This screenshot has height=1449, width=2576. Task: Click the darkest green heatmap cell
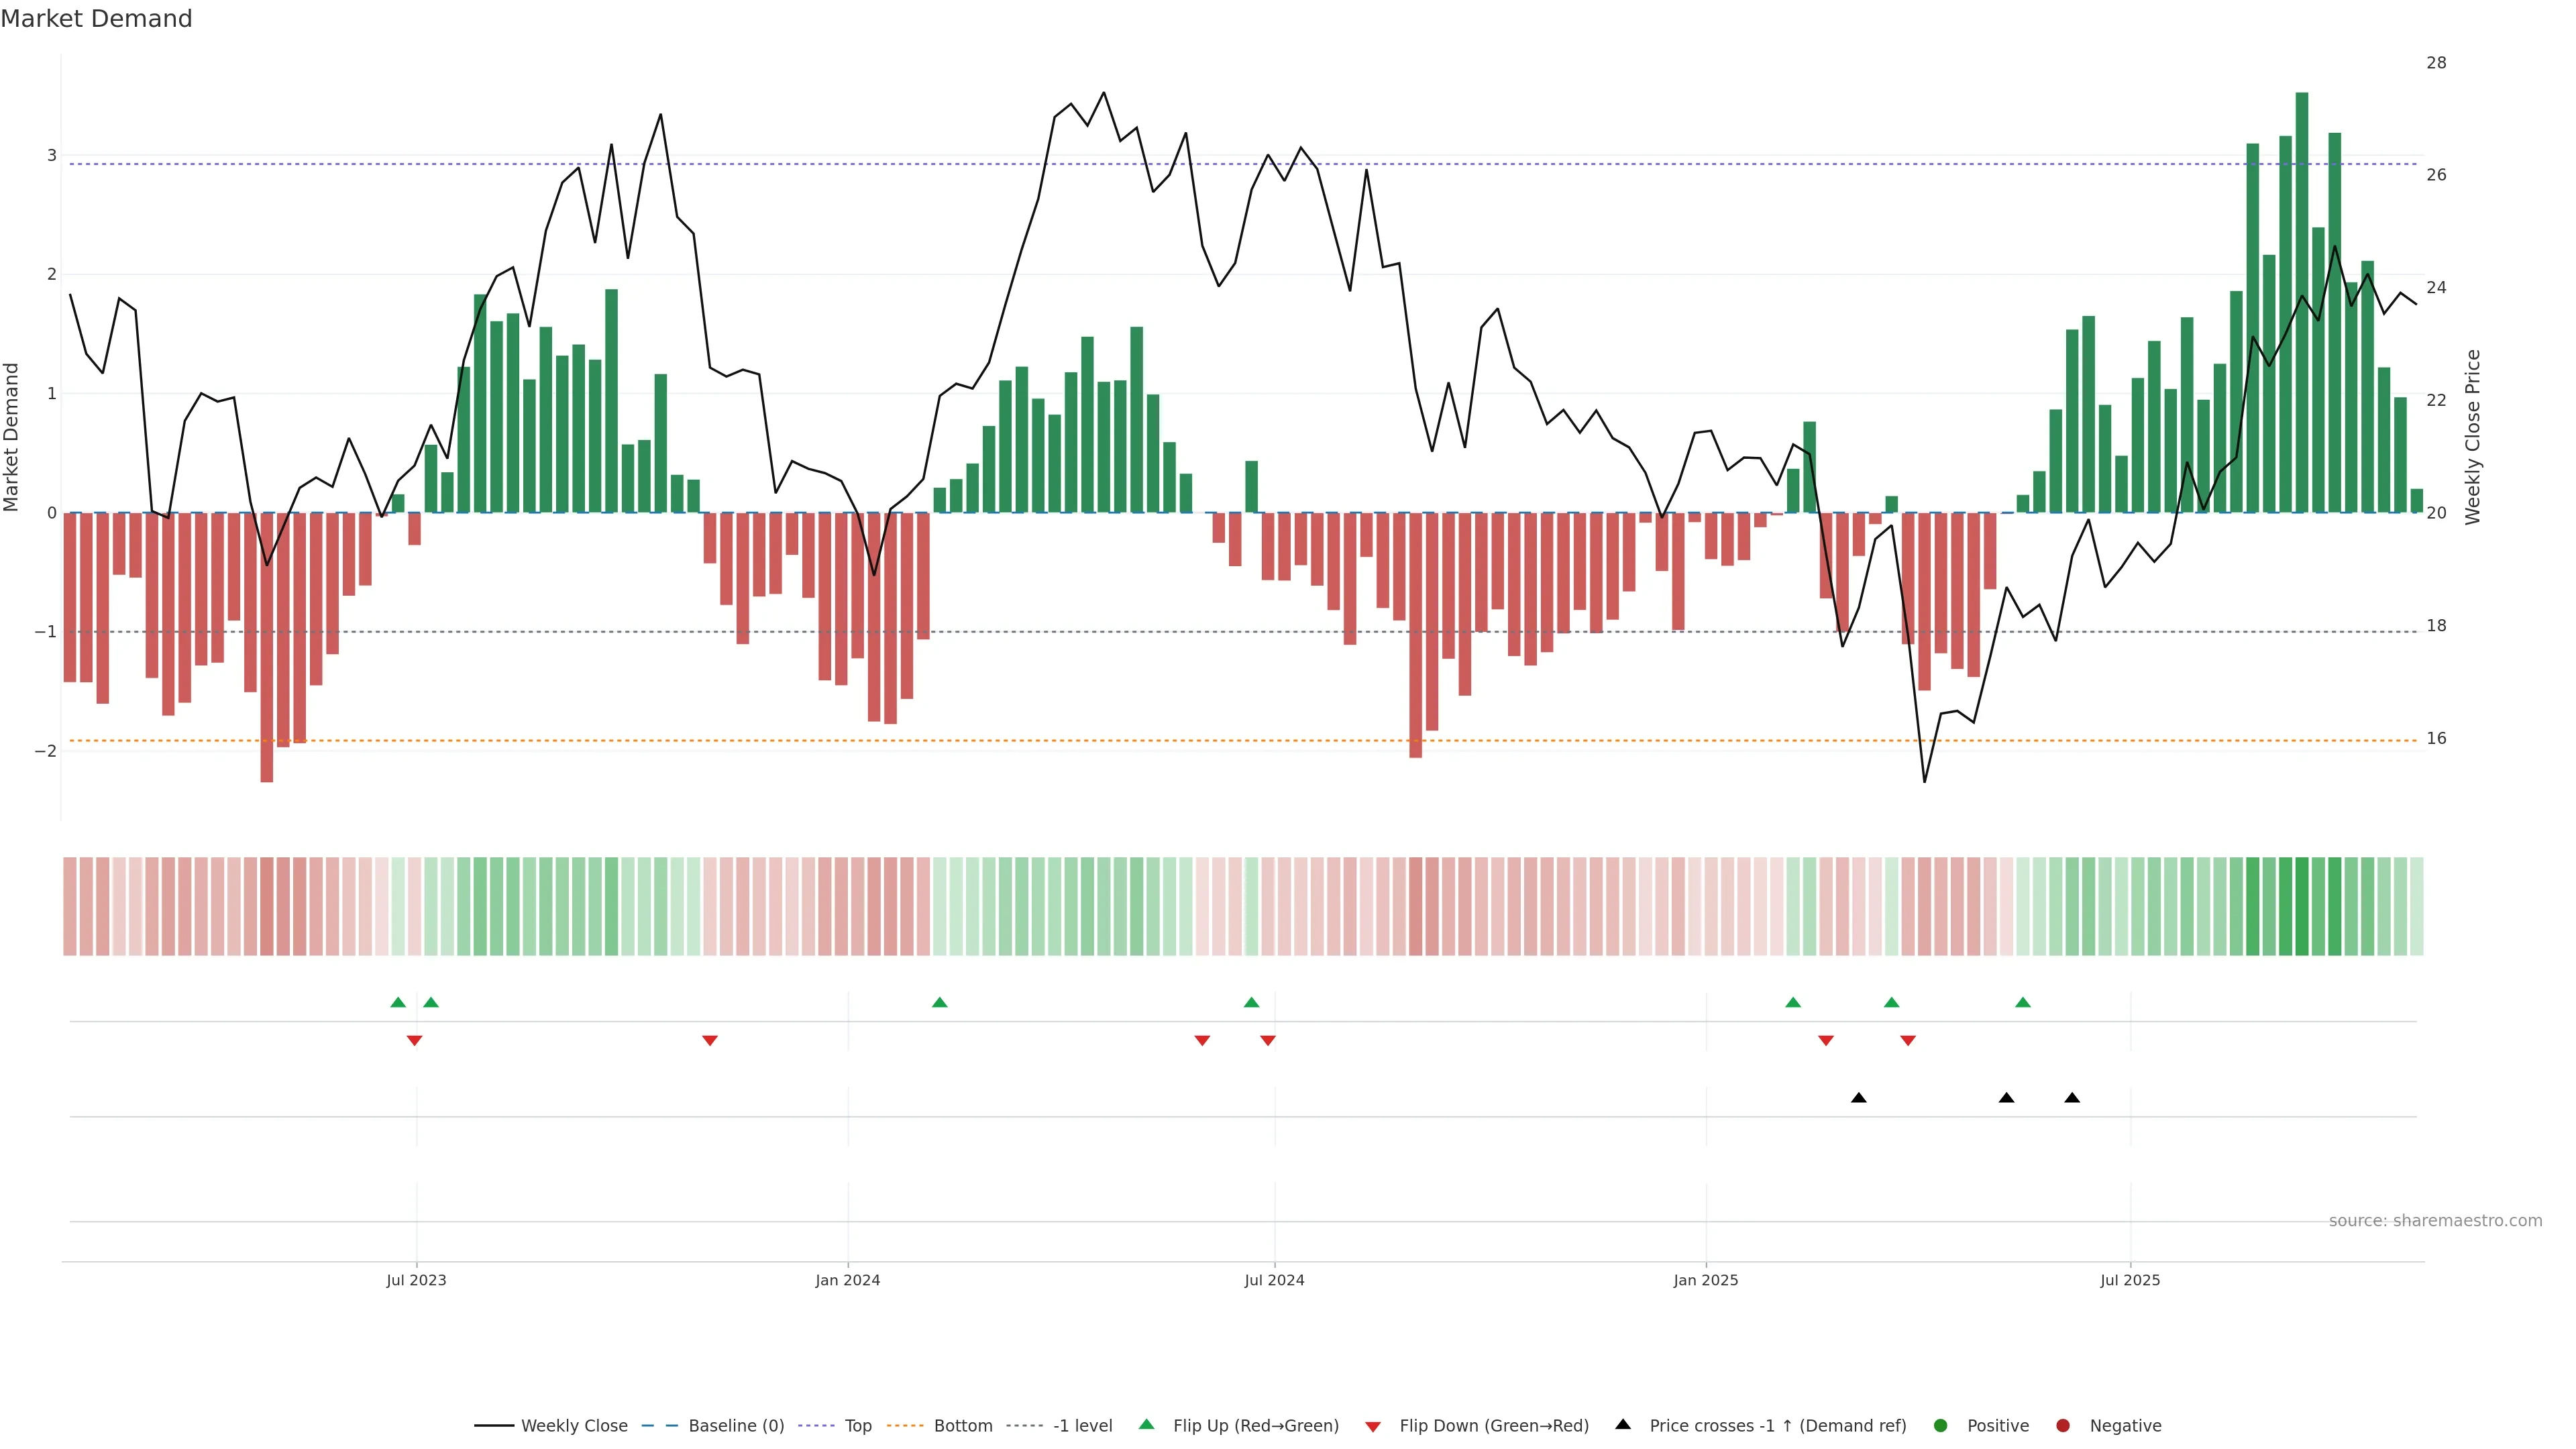[2302, 906]
